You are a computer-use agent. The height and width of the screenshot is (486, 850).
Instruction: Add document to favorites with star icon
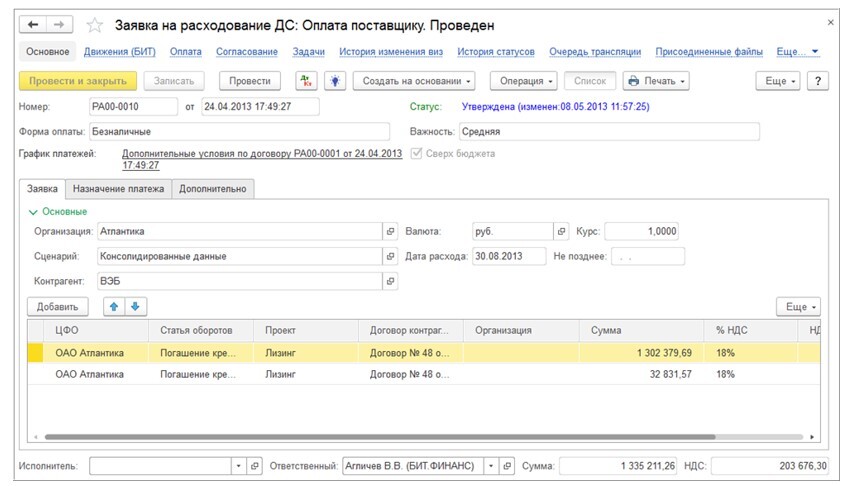coord(94,25)
